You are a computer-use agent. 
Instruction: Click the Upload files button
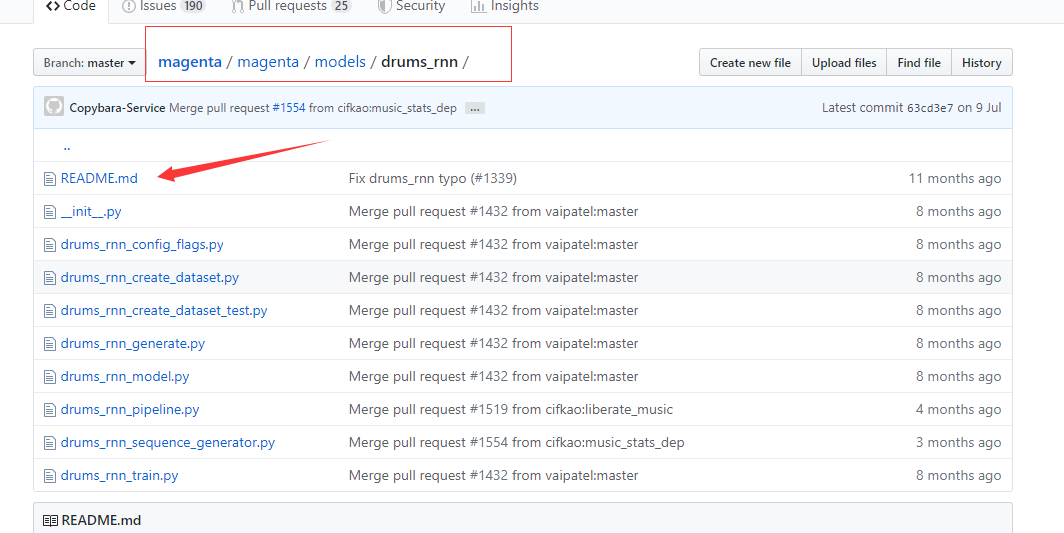pos(844,62)
